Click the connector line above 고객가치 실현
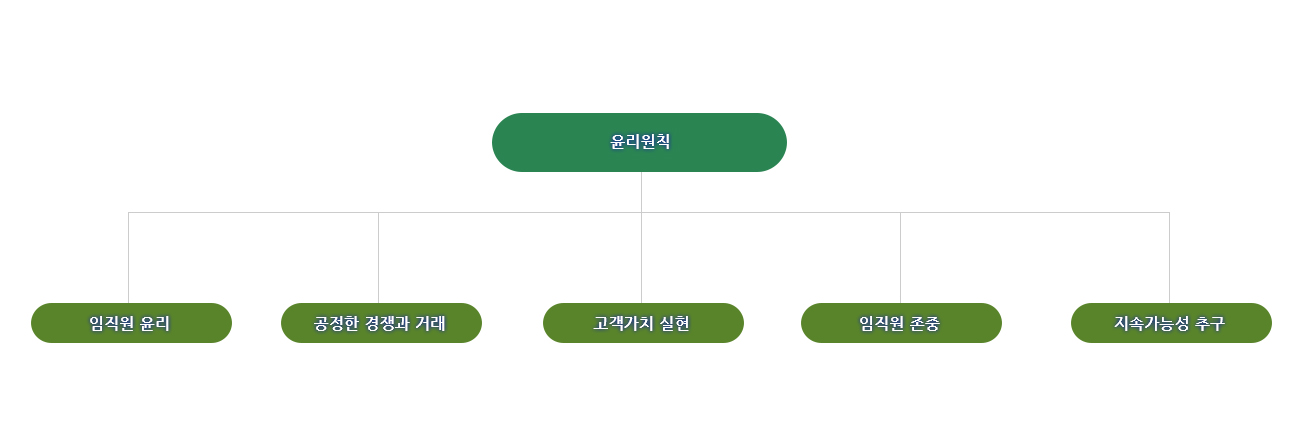 (x=641, y=258)
